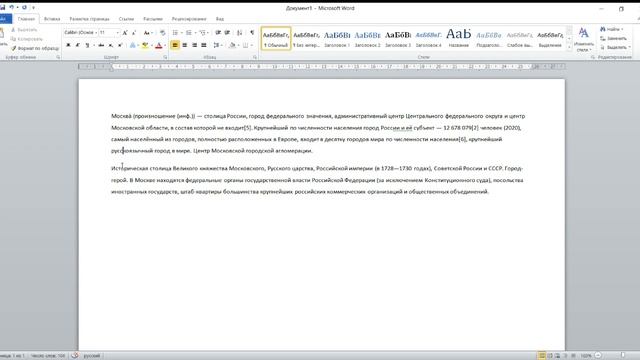Increase paragraph indent
The height and width of the screenshot is (360, 640).
pyautogui.click(x=227, y=33)
